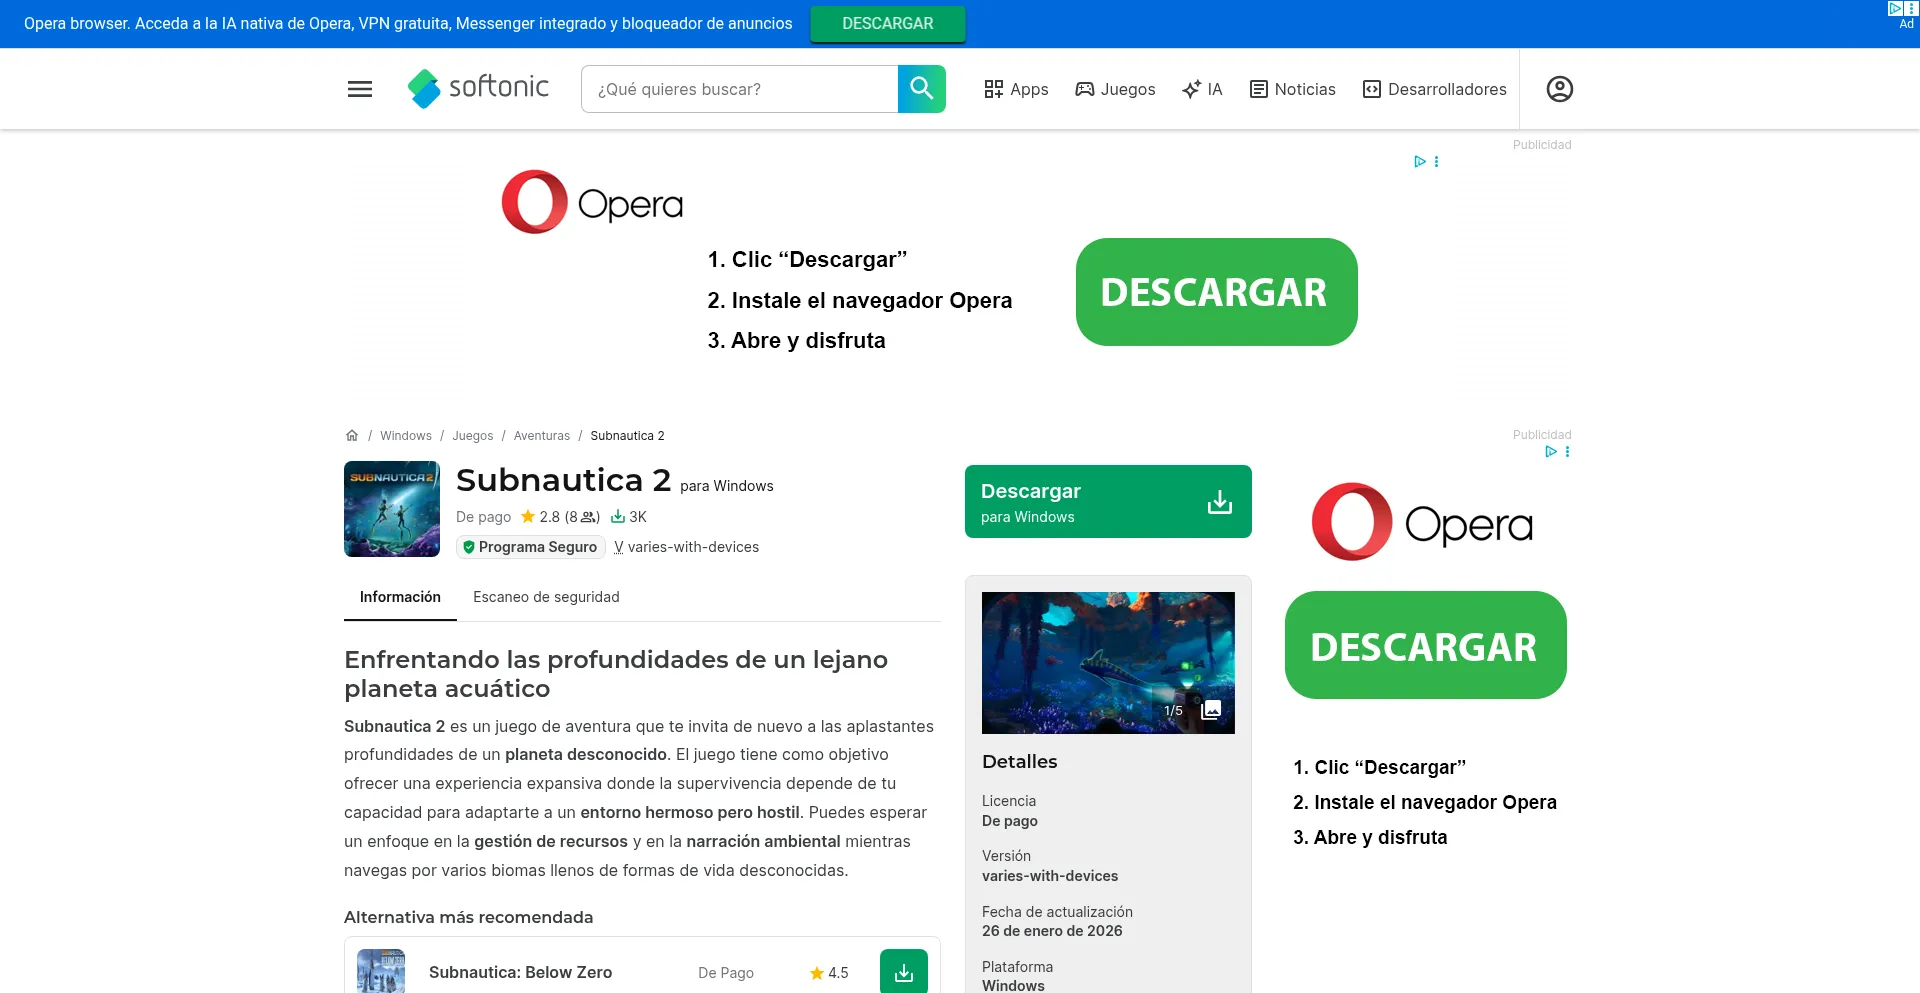Open Subnautica: Below Zero alternative
1920x993 pixels.
[520, 972]
